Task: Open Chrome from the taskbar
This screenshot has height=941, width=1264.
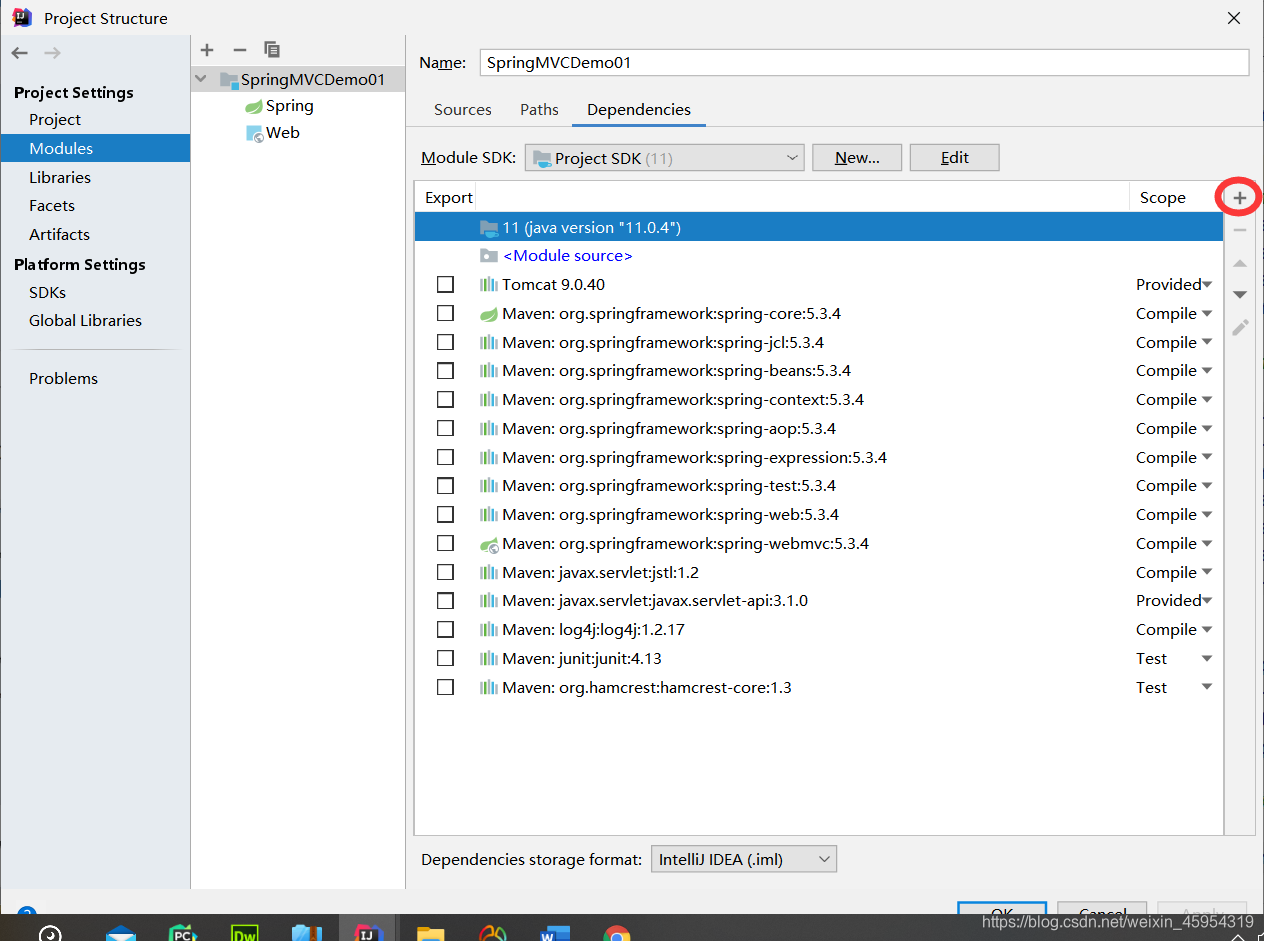Action: [x=616, y=933]
